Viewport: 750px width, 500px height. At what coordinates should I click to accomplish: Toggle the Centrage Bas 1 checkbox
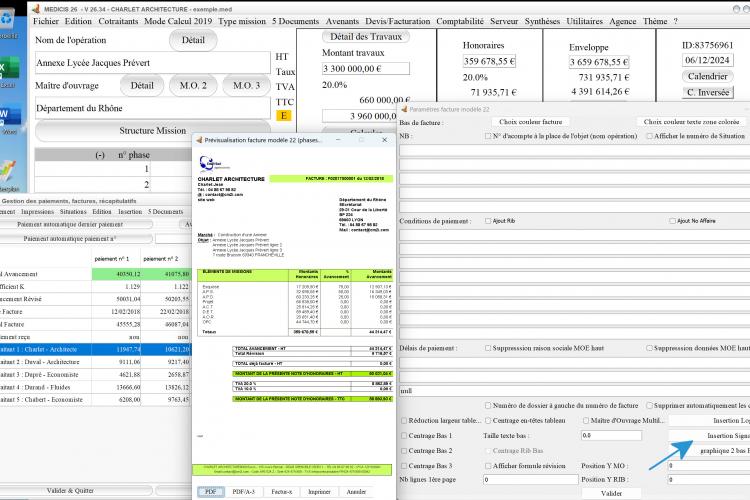click(x=404, y=435)
